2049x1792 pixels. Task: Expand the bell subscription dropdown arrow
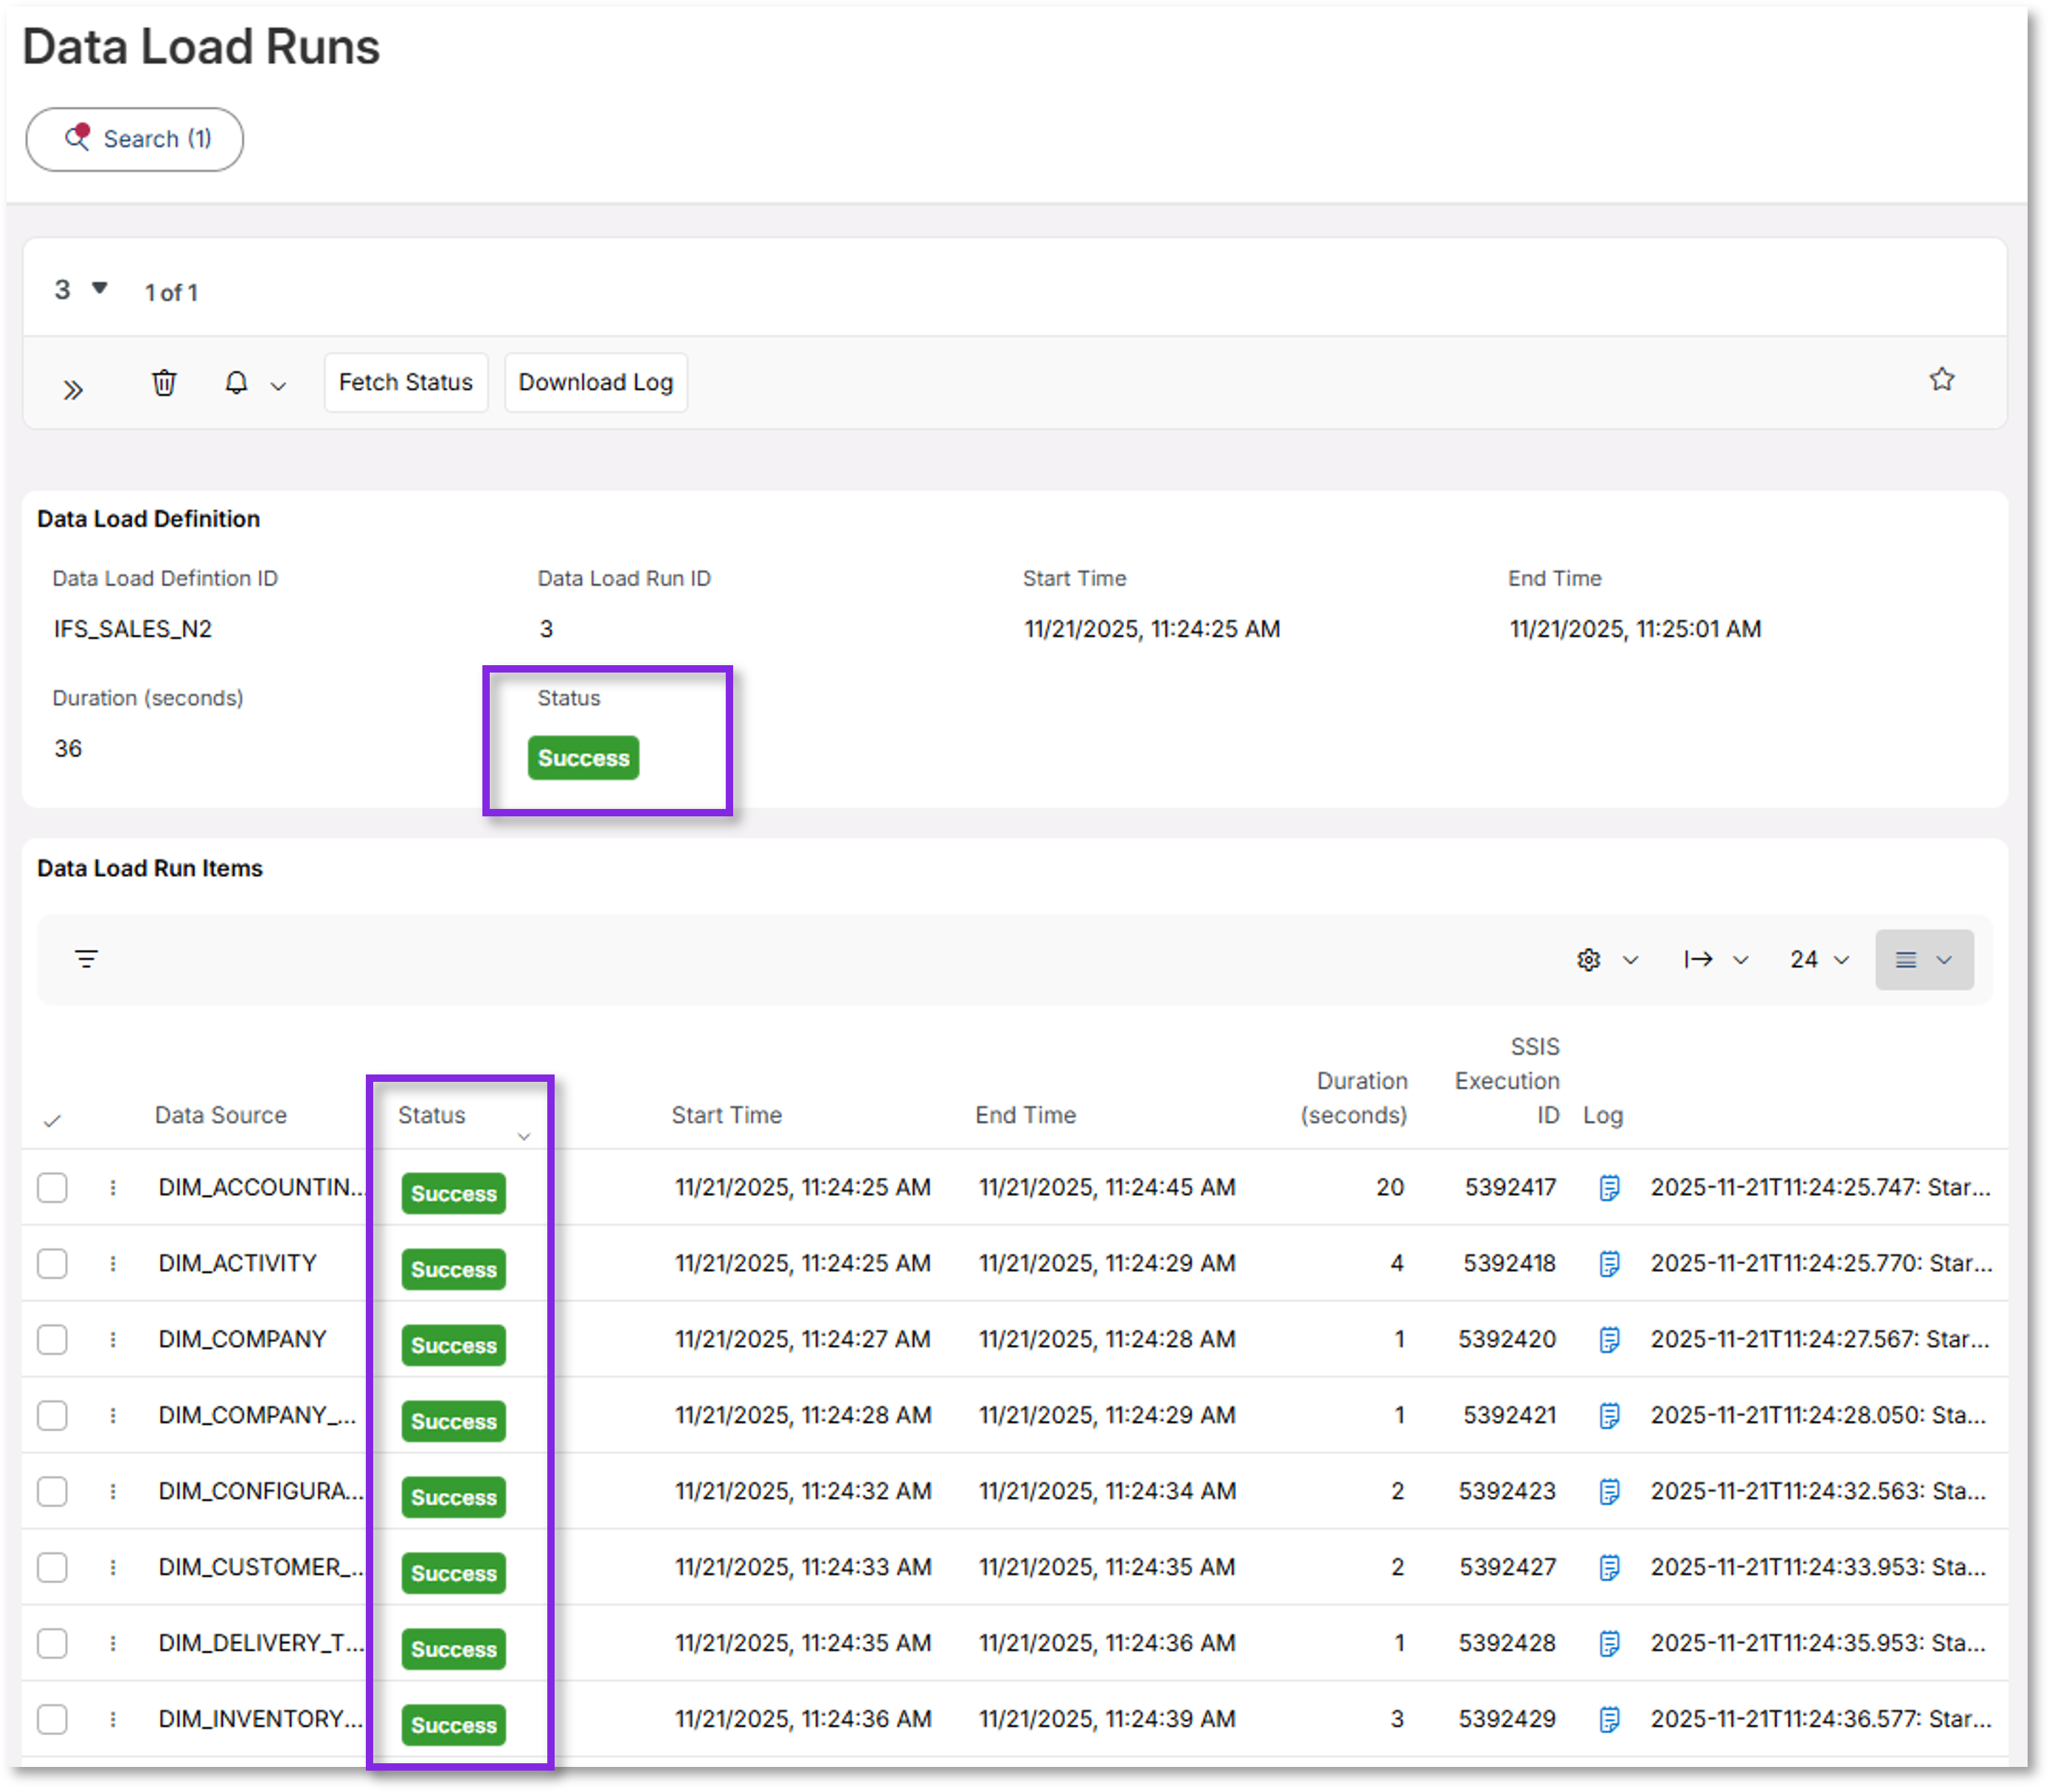tap(279, 386)
